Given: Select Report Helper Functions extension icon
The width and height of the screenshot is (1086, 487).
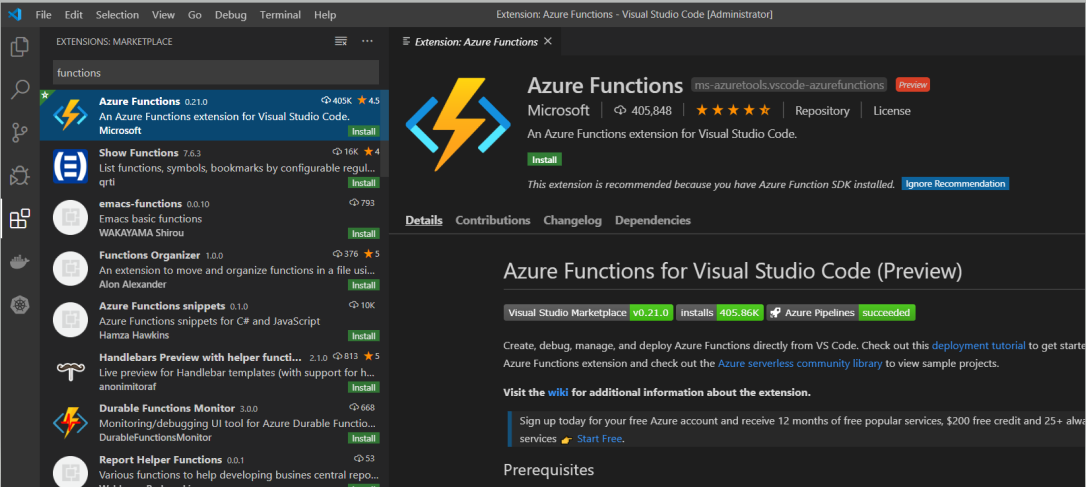Looking at the screenshot, I should [x=70, y=472].
